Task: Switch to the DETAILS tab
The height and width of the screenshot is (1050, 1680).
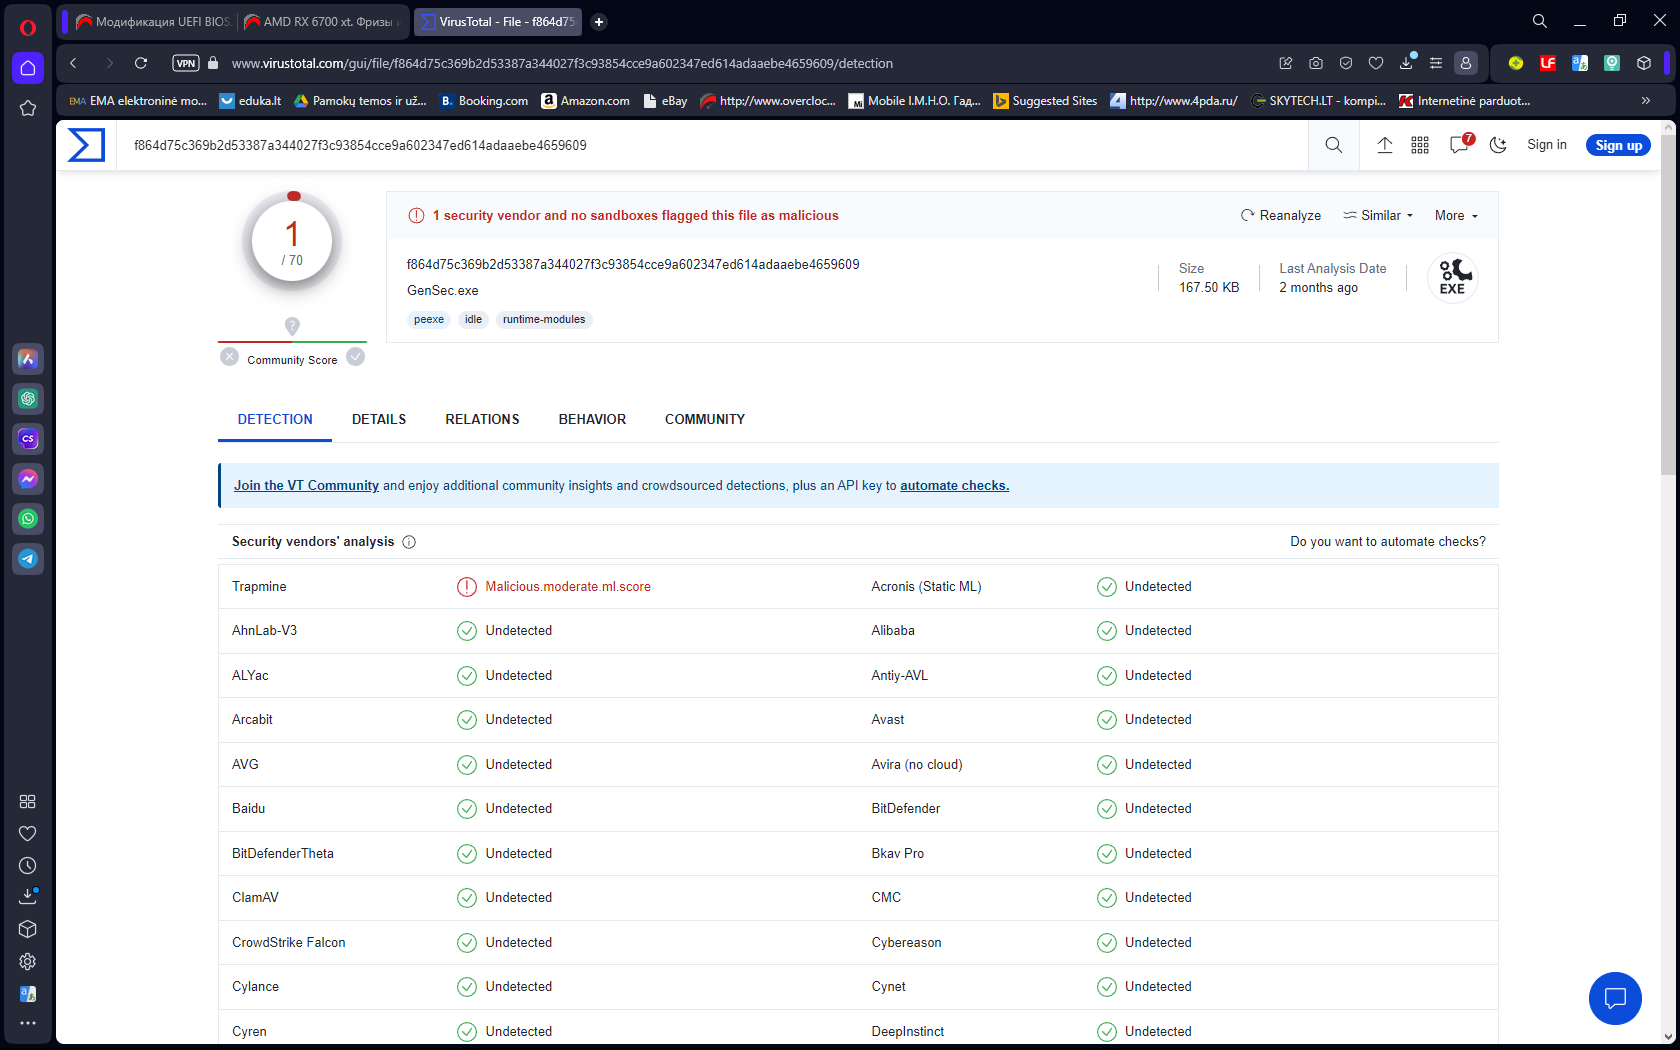Action: pyautogui.click(x=379, y=420)
